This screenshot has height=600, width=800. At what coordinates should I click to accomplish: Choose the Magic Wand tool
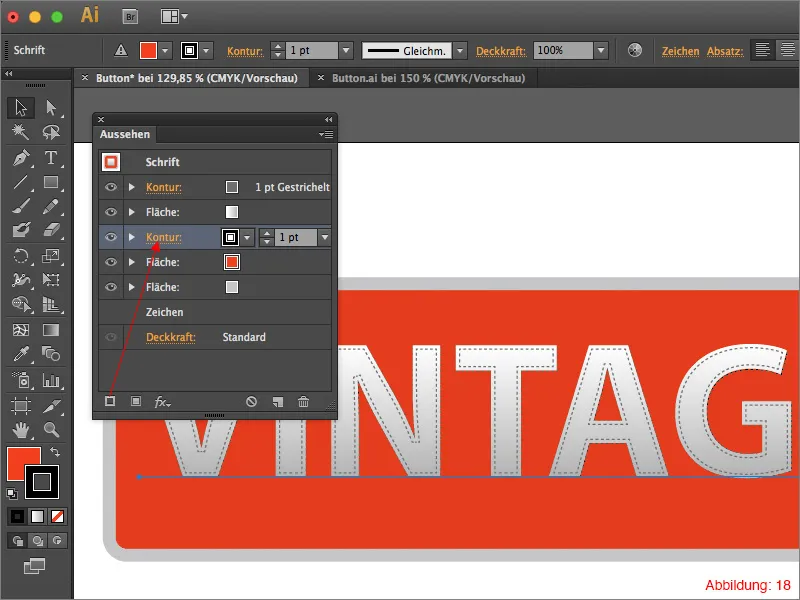(21, 132)
